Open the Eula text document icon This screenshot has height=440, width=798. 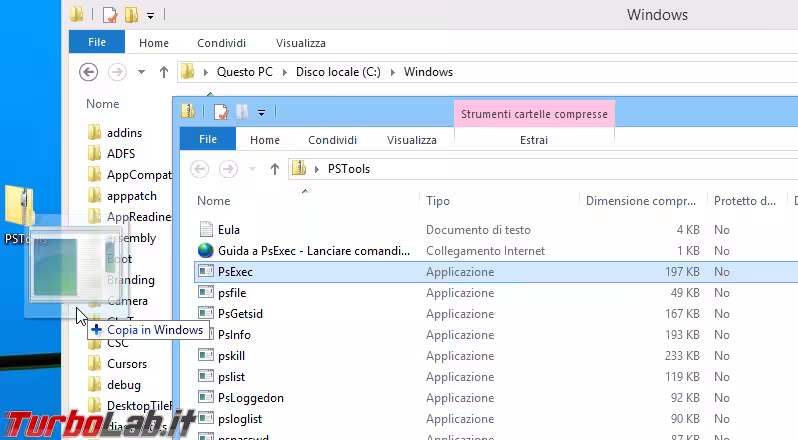[206, 230]
